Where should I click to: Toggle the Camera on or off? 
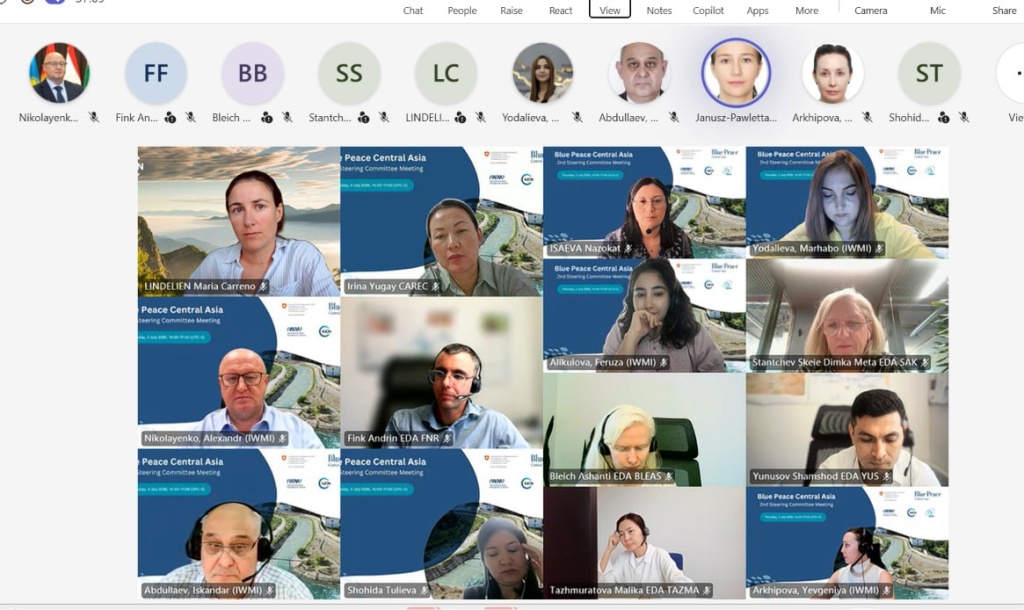[871, 10]
